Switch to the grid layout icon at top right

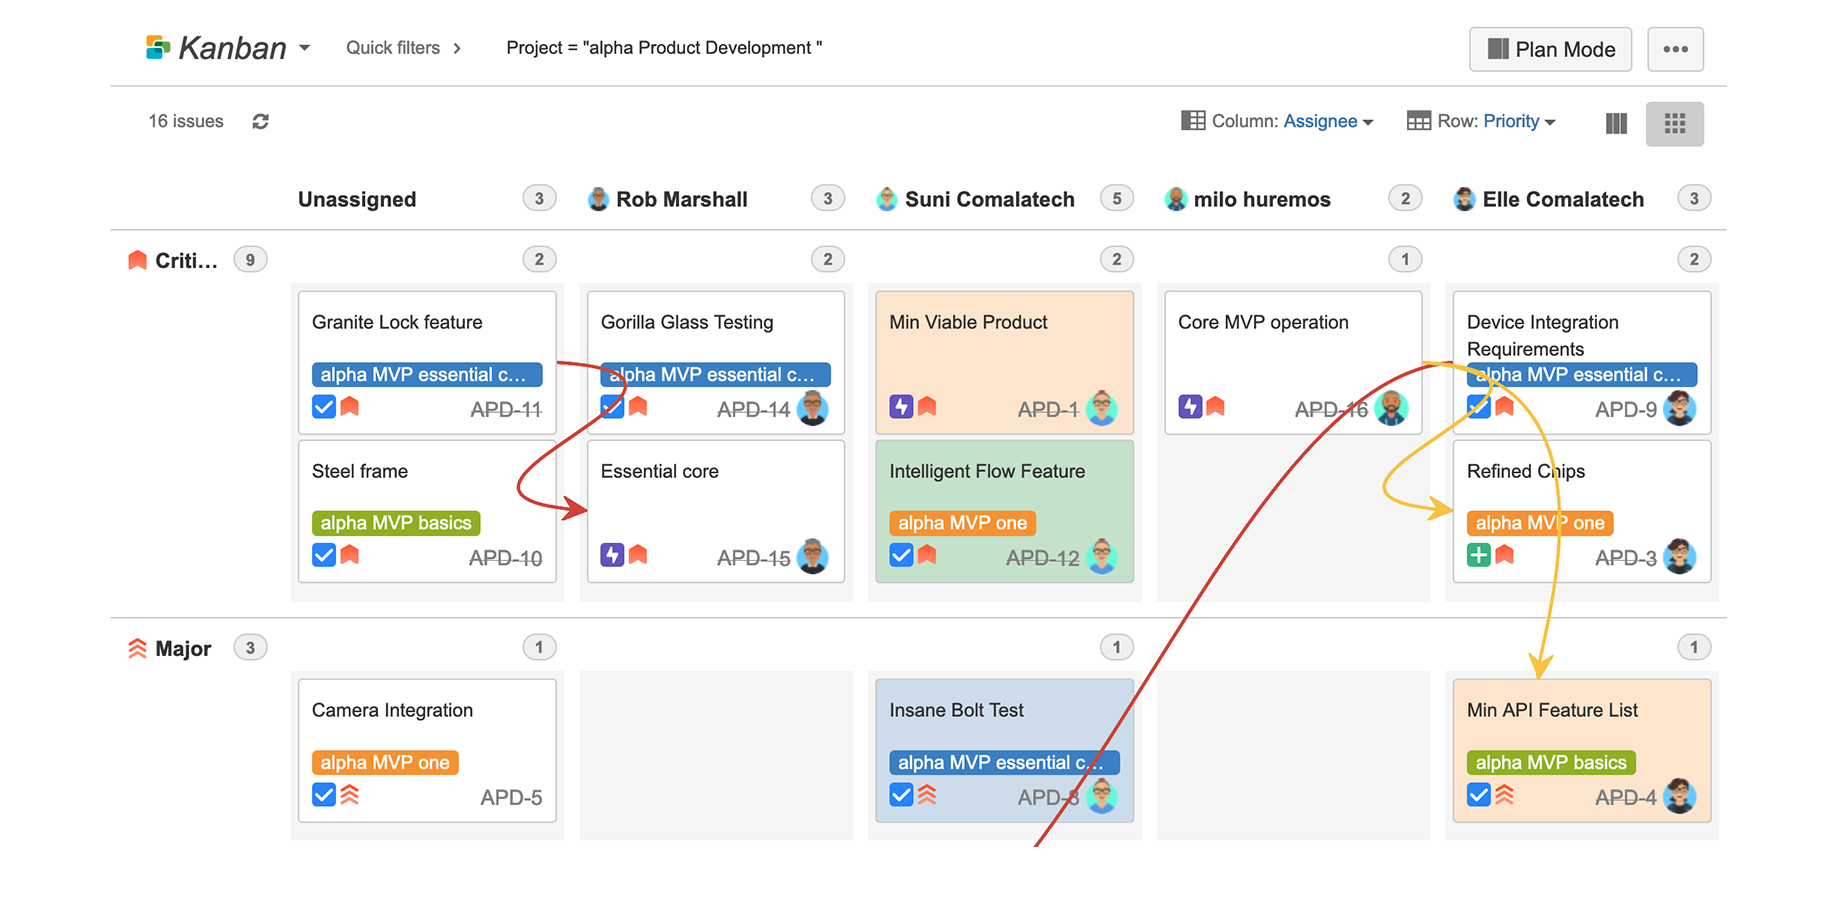pyautogui.click(x=1675, y=123)
